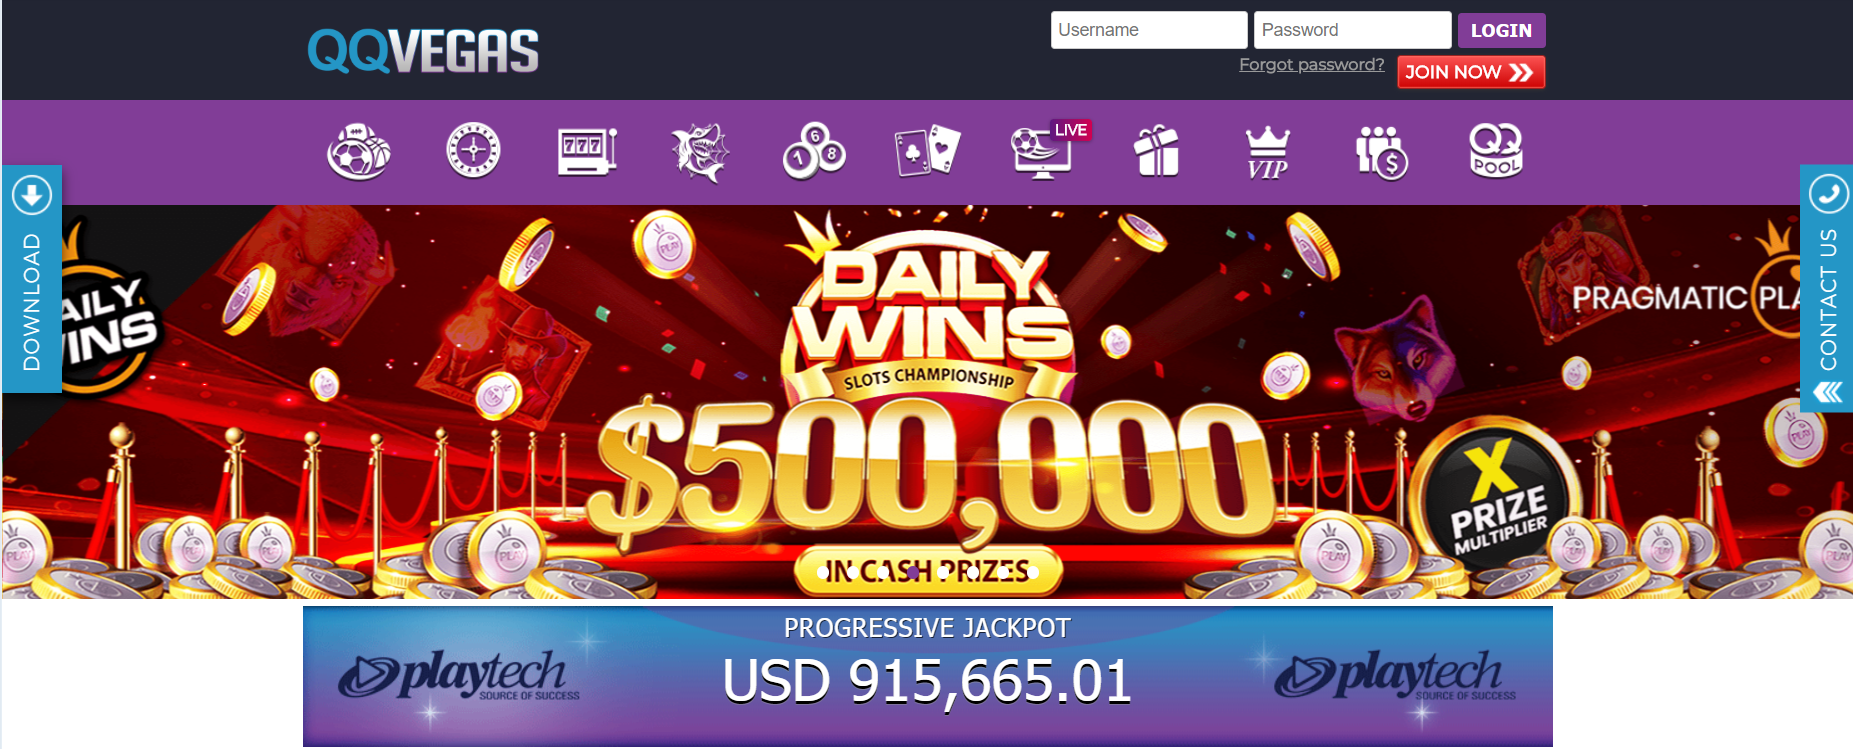1853x749 pixels.
Task: Open the gift box promotions icon
Action: [1157, 151]
